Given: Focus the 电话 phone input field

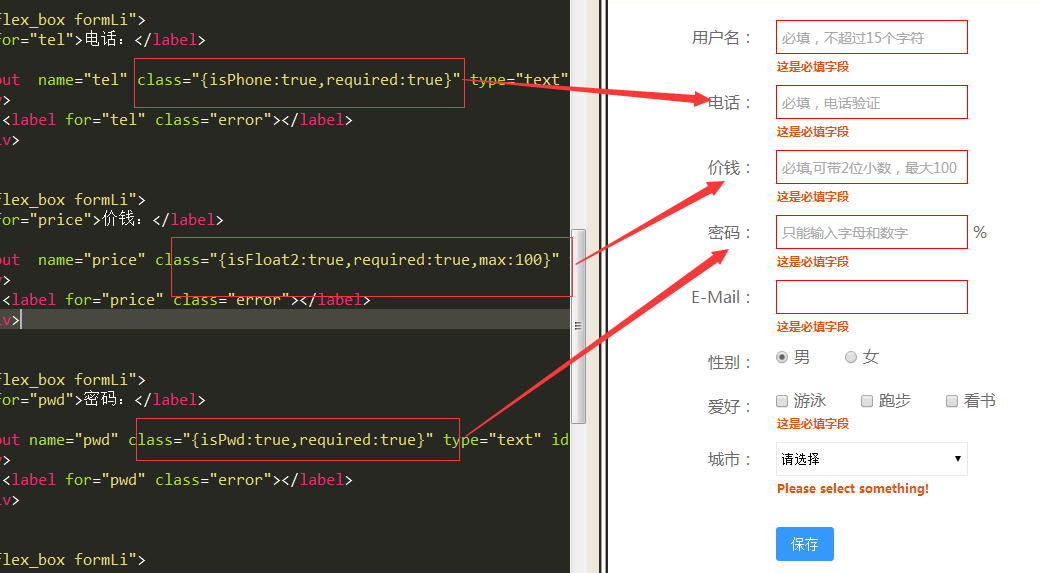Looking at the screenshot, I should pyautogui.click(x=872, y=102).
